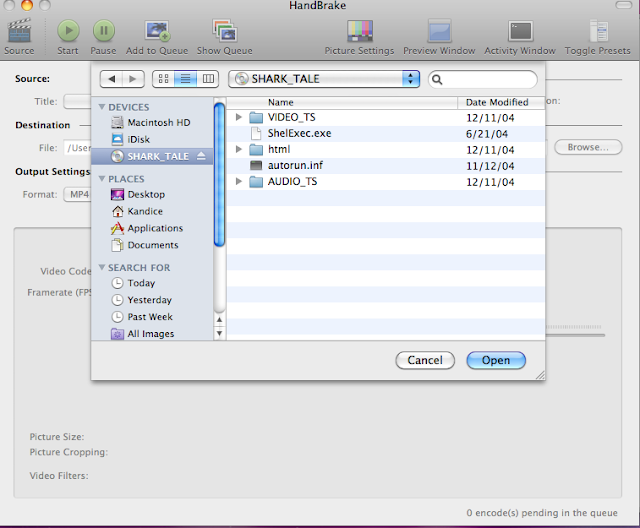Viewport: 640px width, 528px height.
Task: Go forward with the right arrow button
Action: [133, 79]
